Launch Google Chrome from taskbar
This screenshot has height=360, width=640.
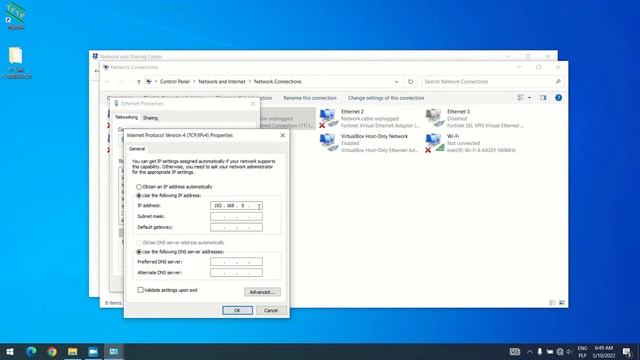click(52, 351)
